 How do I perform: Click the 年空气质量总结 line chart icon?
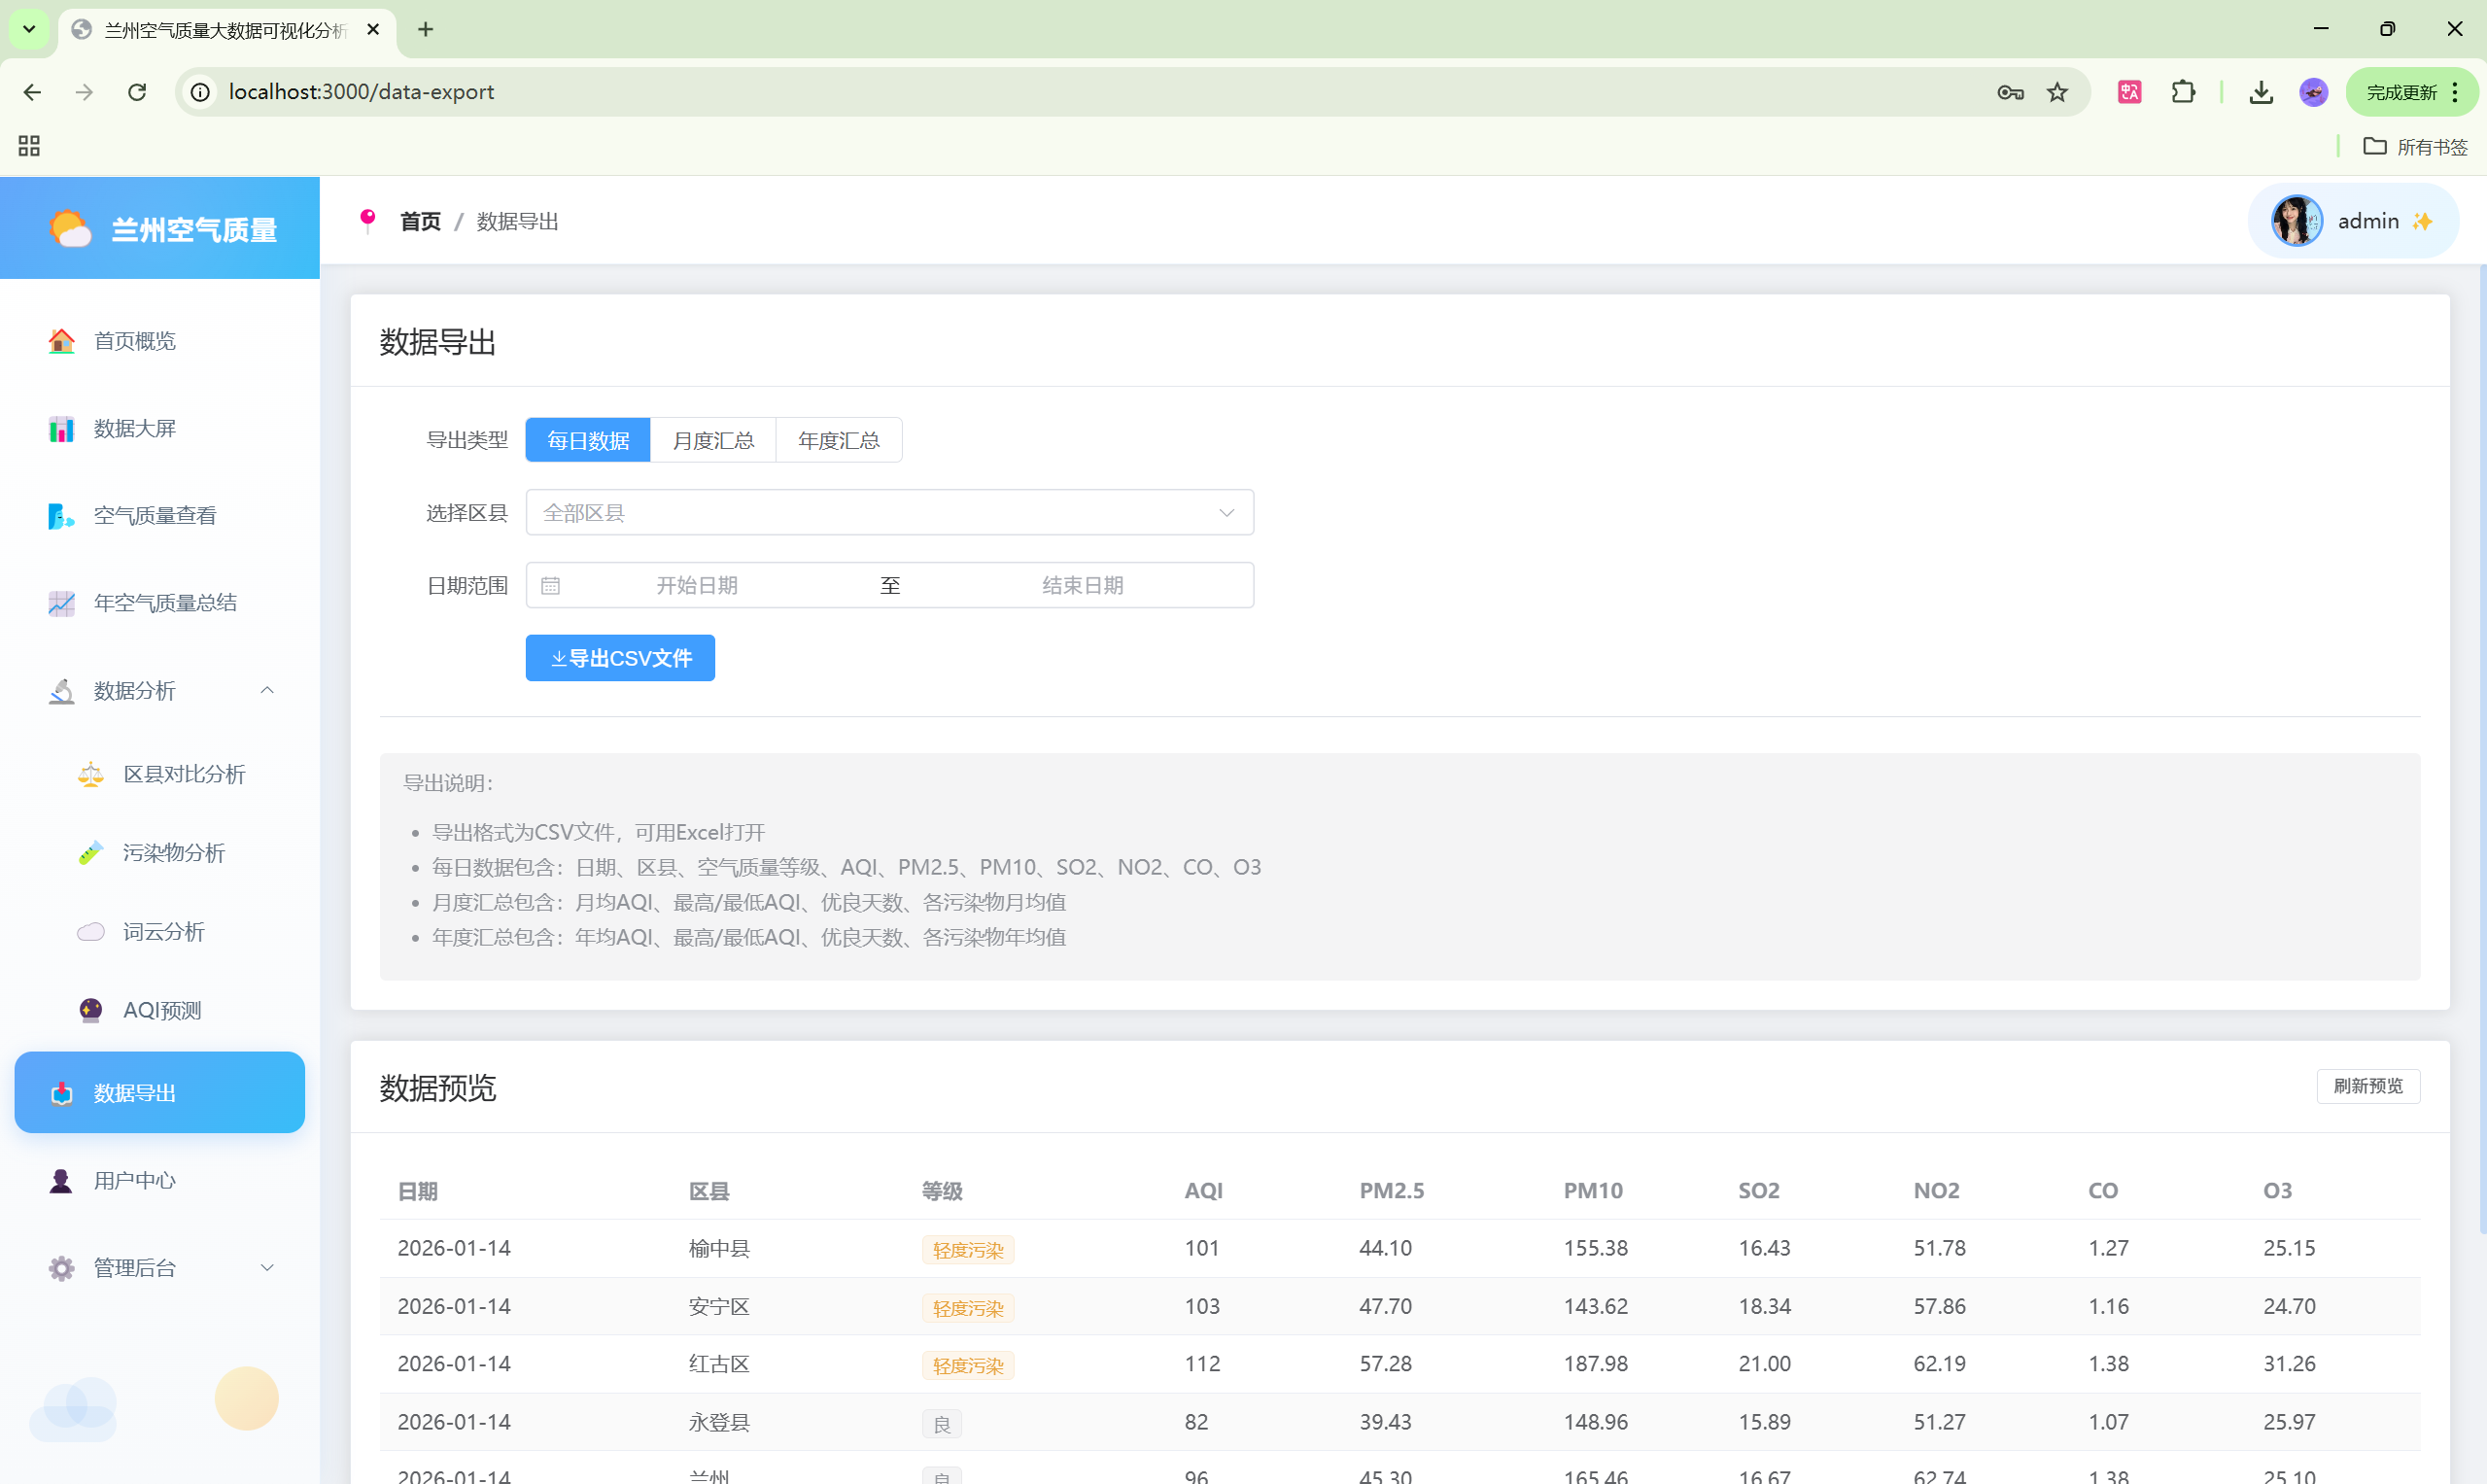pos(61,603)
